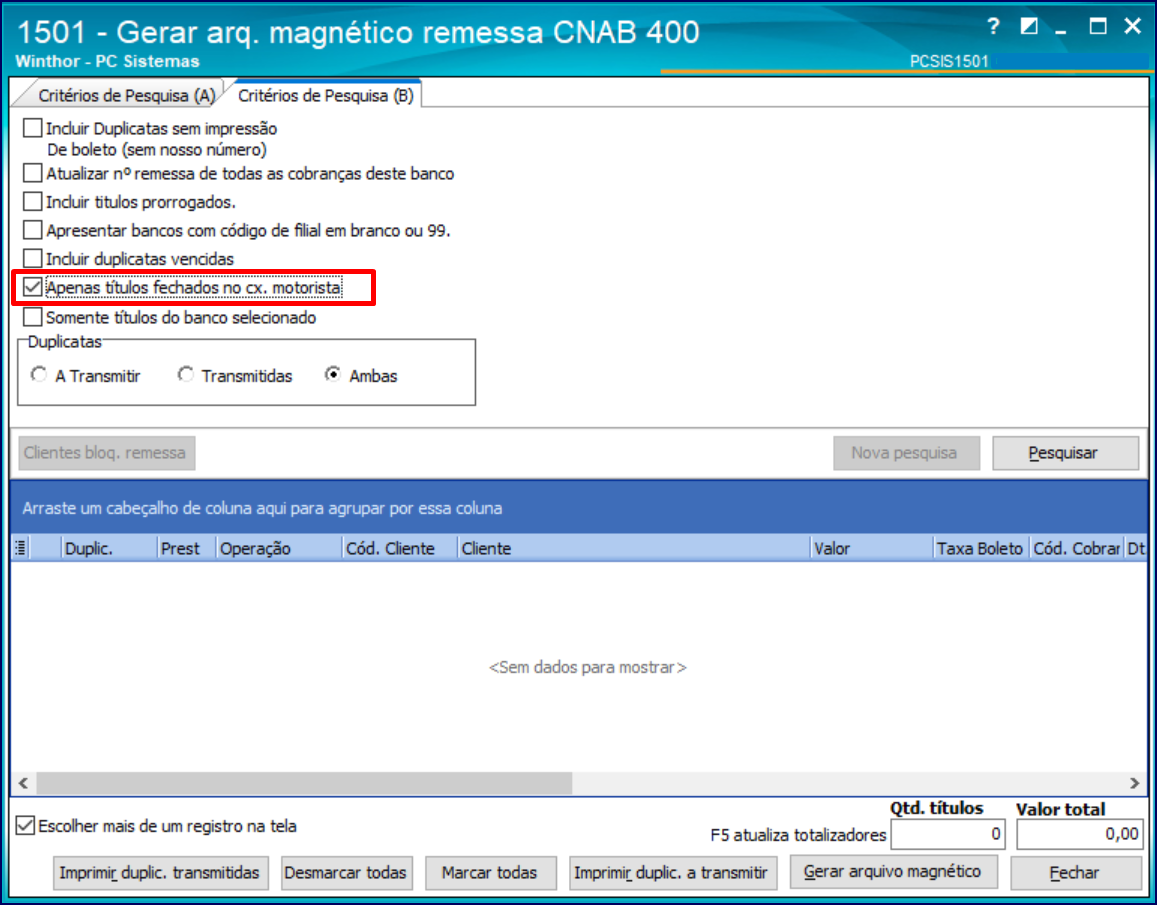Select the Ambas radio button
1157x905 pixels.
coord(333,375)
